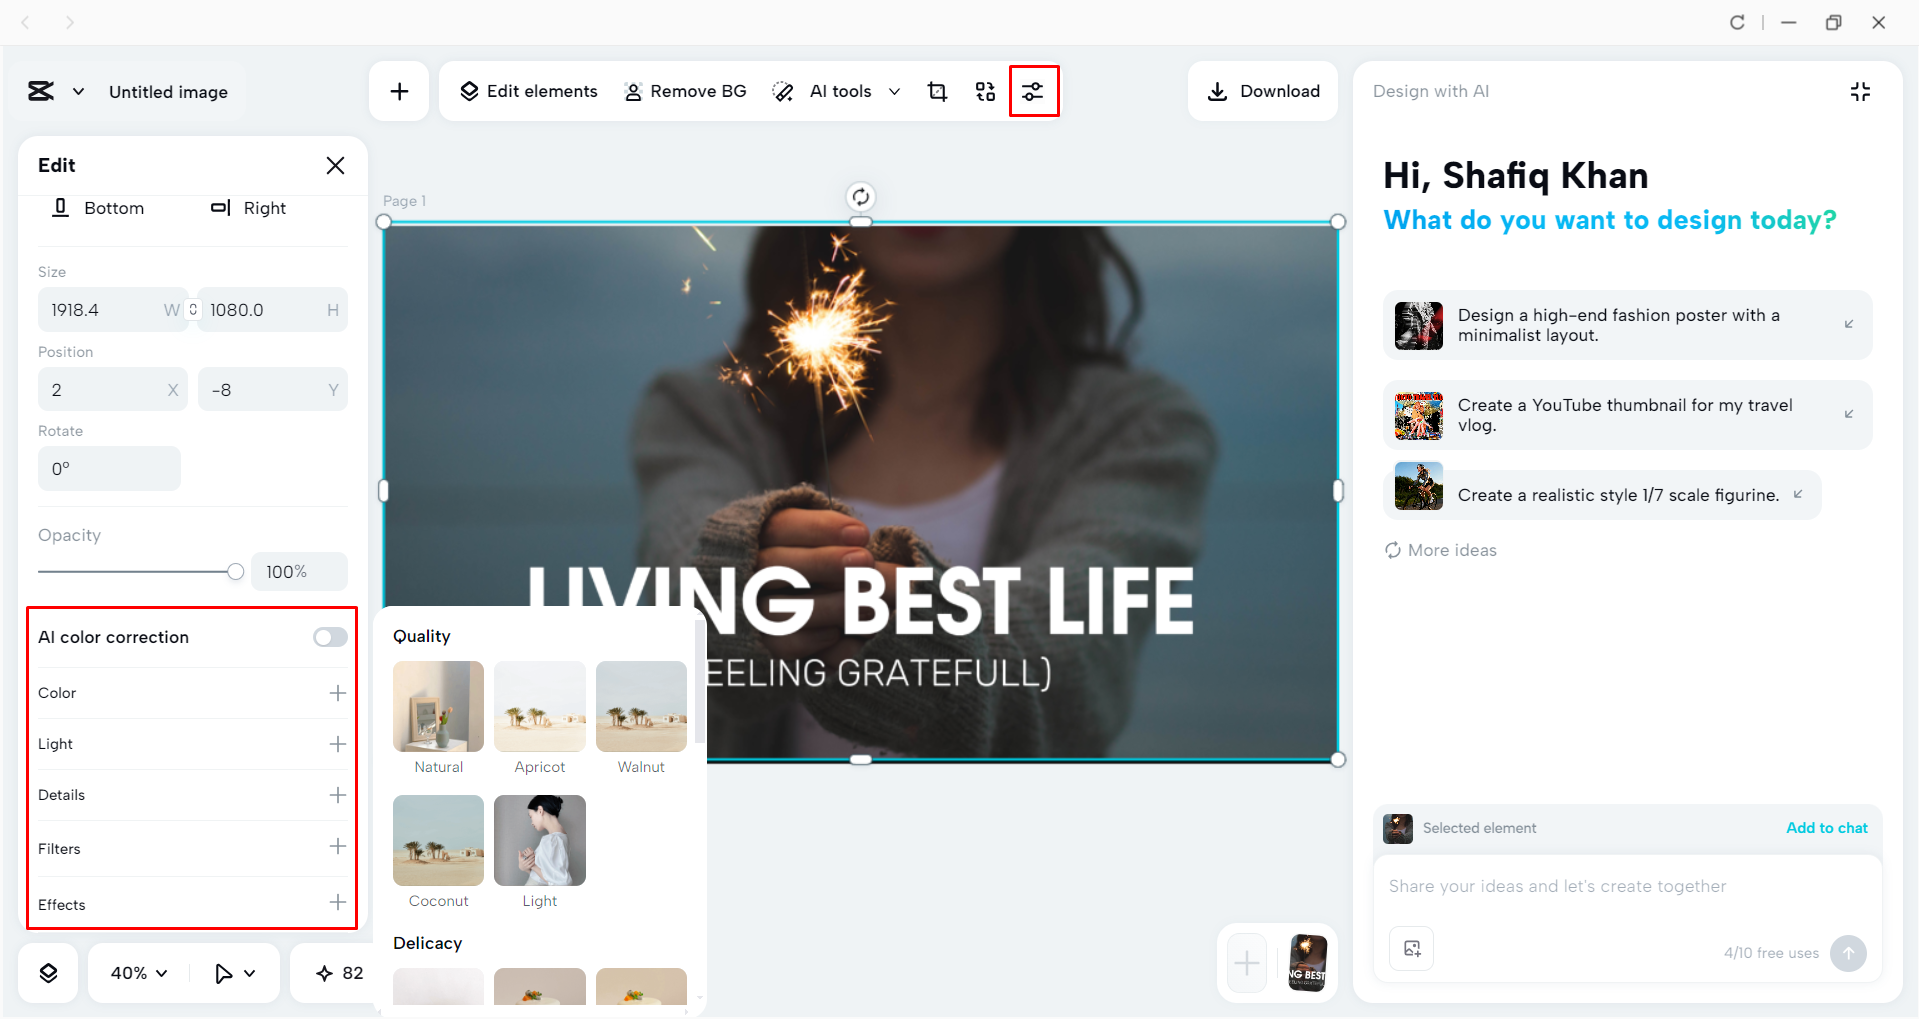The width and height of the screenshot is (1919, 1019).
Task: Collapse the Design with AI panel icon
Action: 1860,91
